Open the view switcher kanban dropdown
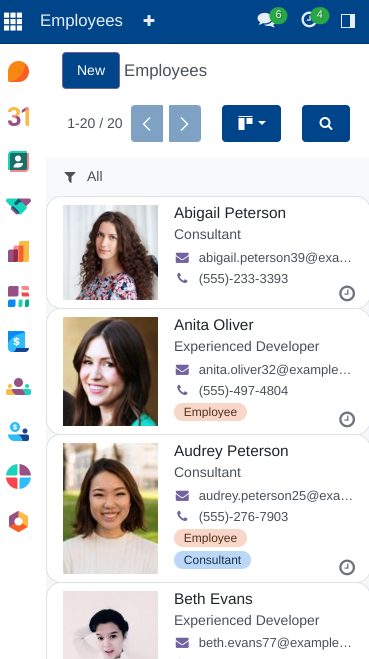This screenshot has width=369, height=659. pos(251,124)
